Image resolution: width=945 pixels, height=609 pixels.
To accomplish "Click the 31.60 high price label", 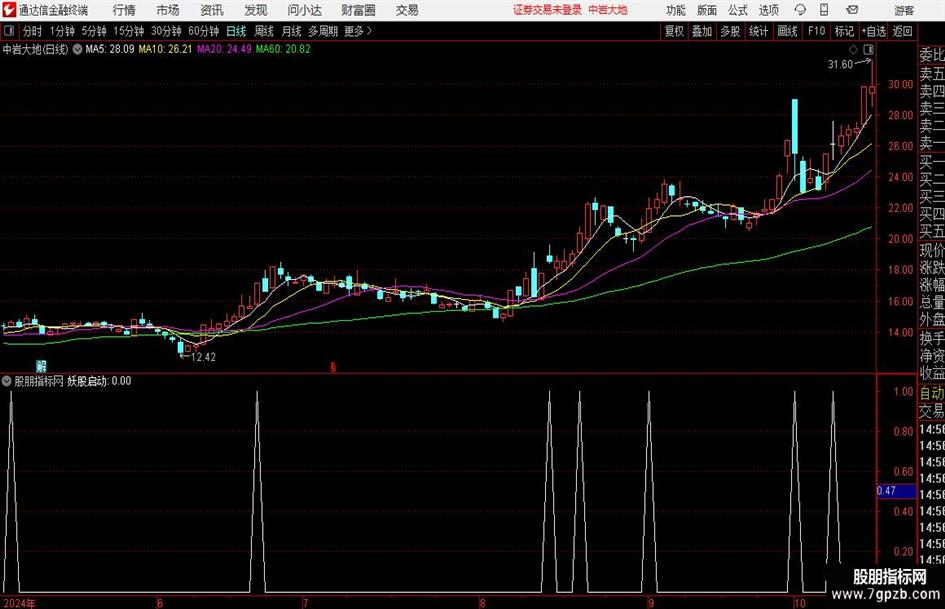I will tap(840, 65).
